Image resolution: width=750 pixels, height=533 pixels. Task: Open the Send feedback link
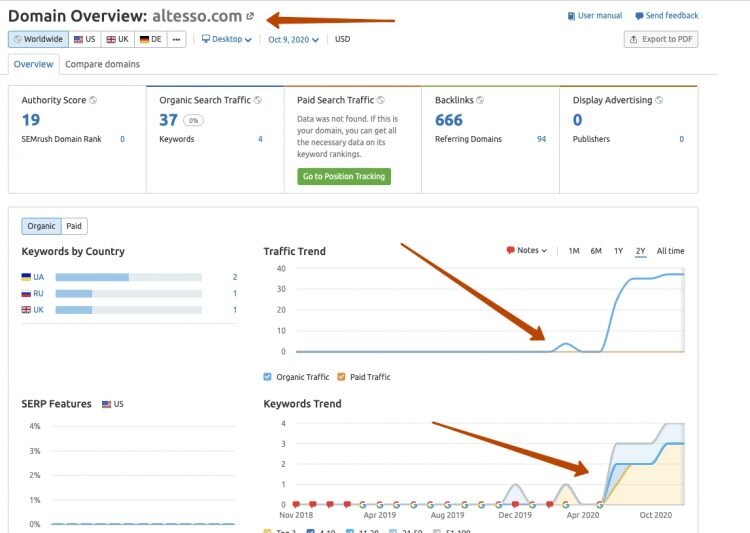pos(672,16)
